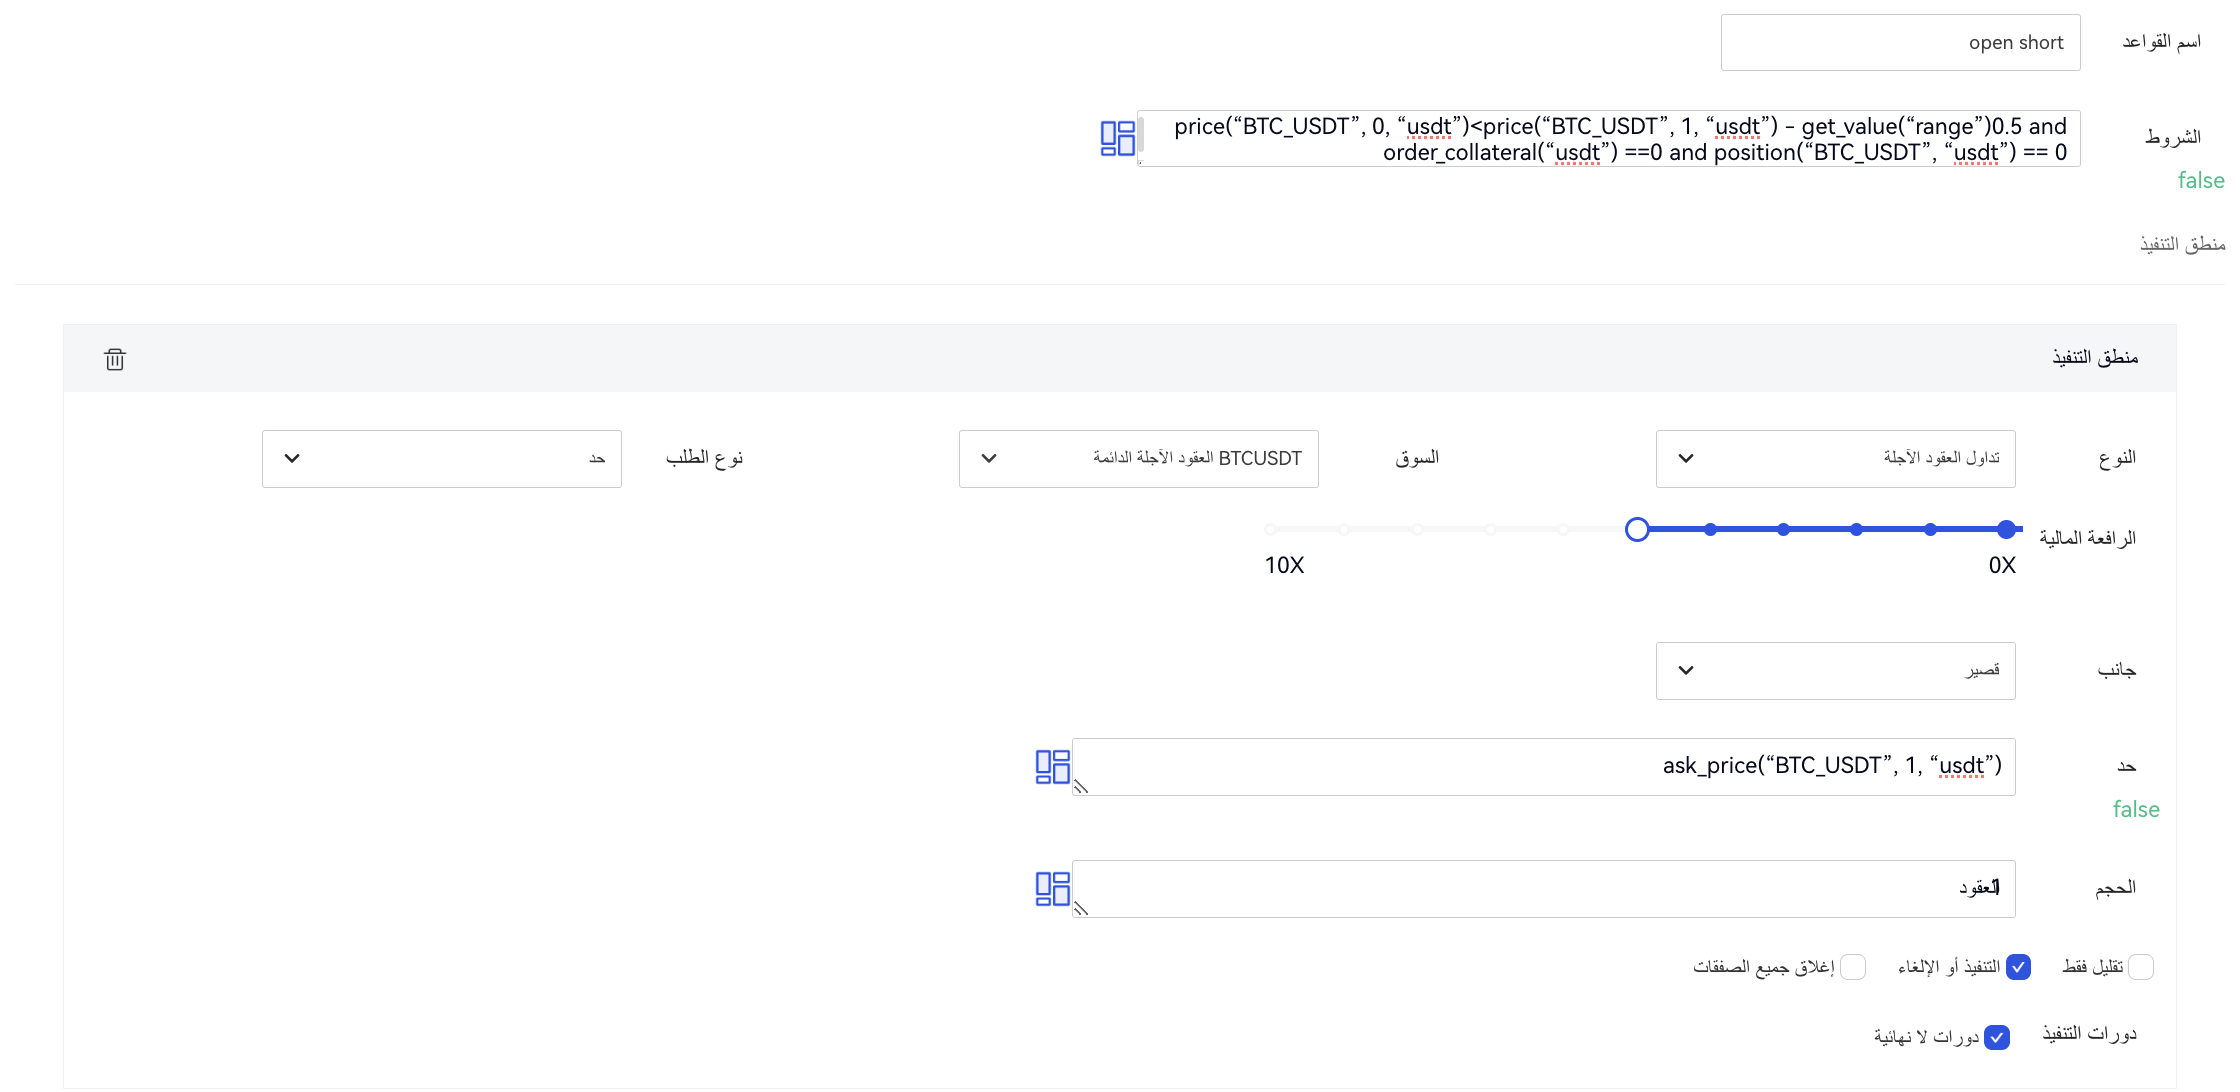The height and width of the screenshot is (1092, 2240).
Task: Open formula builder icon beside conditions field
Action: click(x=1117, y=138)
